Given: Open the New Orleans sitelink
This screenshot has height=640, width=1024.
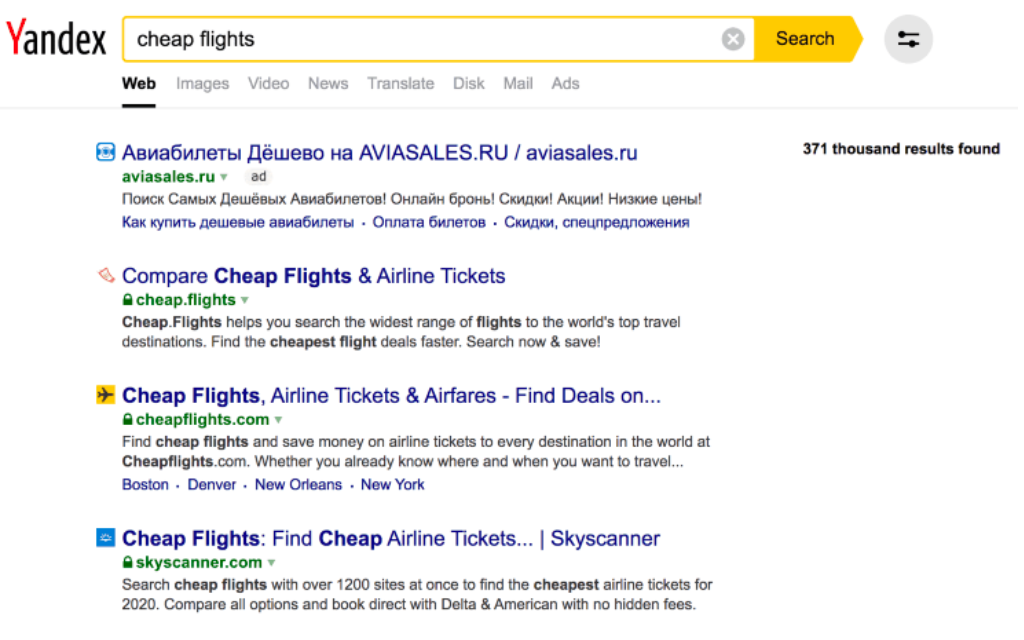Looking at the screenshot, I should tap(298, 485).
